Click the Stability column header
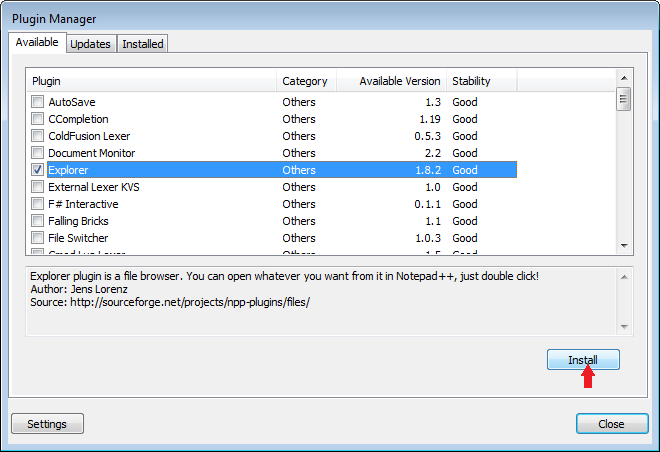This screenshot has height=452, width=660. pyautogui.click(x=481, y=81)
